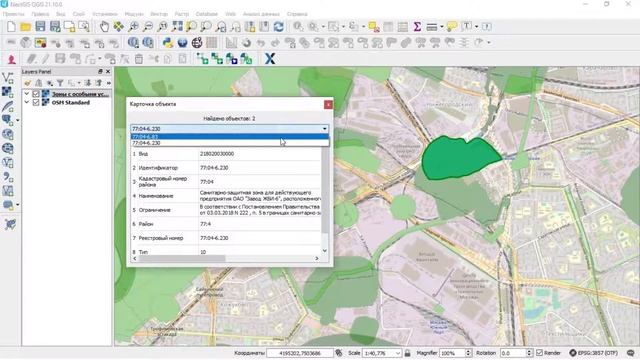Screen dimensions: 640x360
Task: Collapse the OSM Standard layer tree node
Action: click(x=27, y=102)
